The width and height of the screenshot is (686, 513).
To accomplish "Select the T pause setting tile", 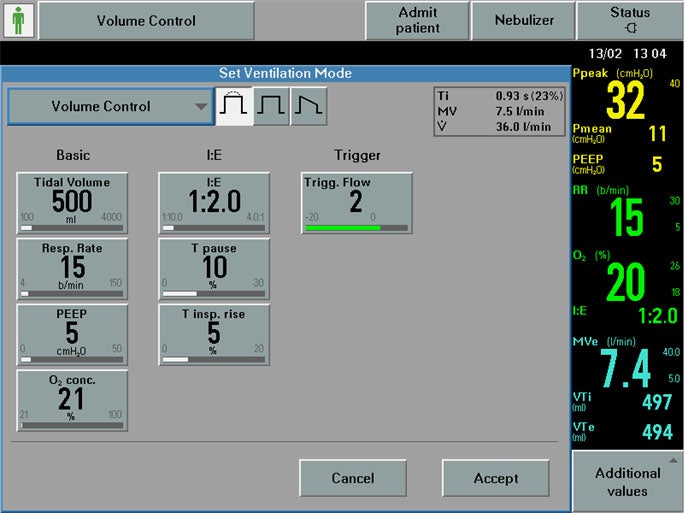I will click(x=214, y=269).
